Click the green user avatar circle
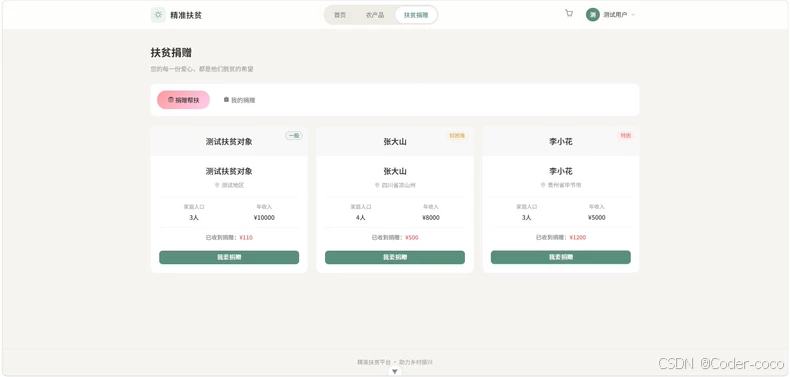The width and height of the screenshot is (790, 377). [x=592, y=15]
